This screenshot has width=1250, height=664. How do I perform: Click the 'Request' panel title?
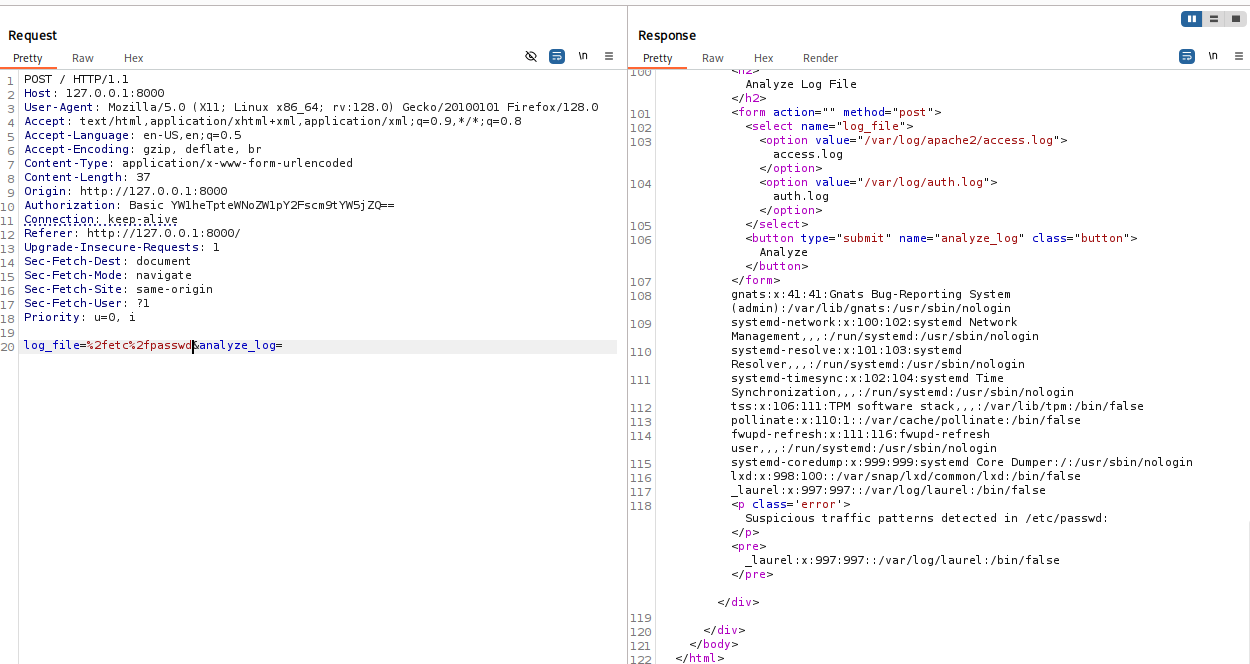click(33, 36)
